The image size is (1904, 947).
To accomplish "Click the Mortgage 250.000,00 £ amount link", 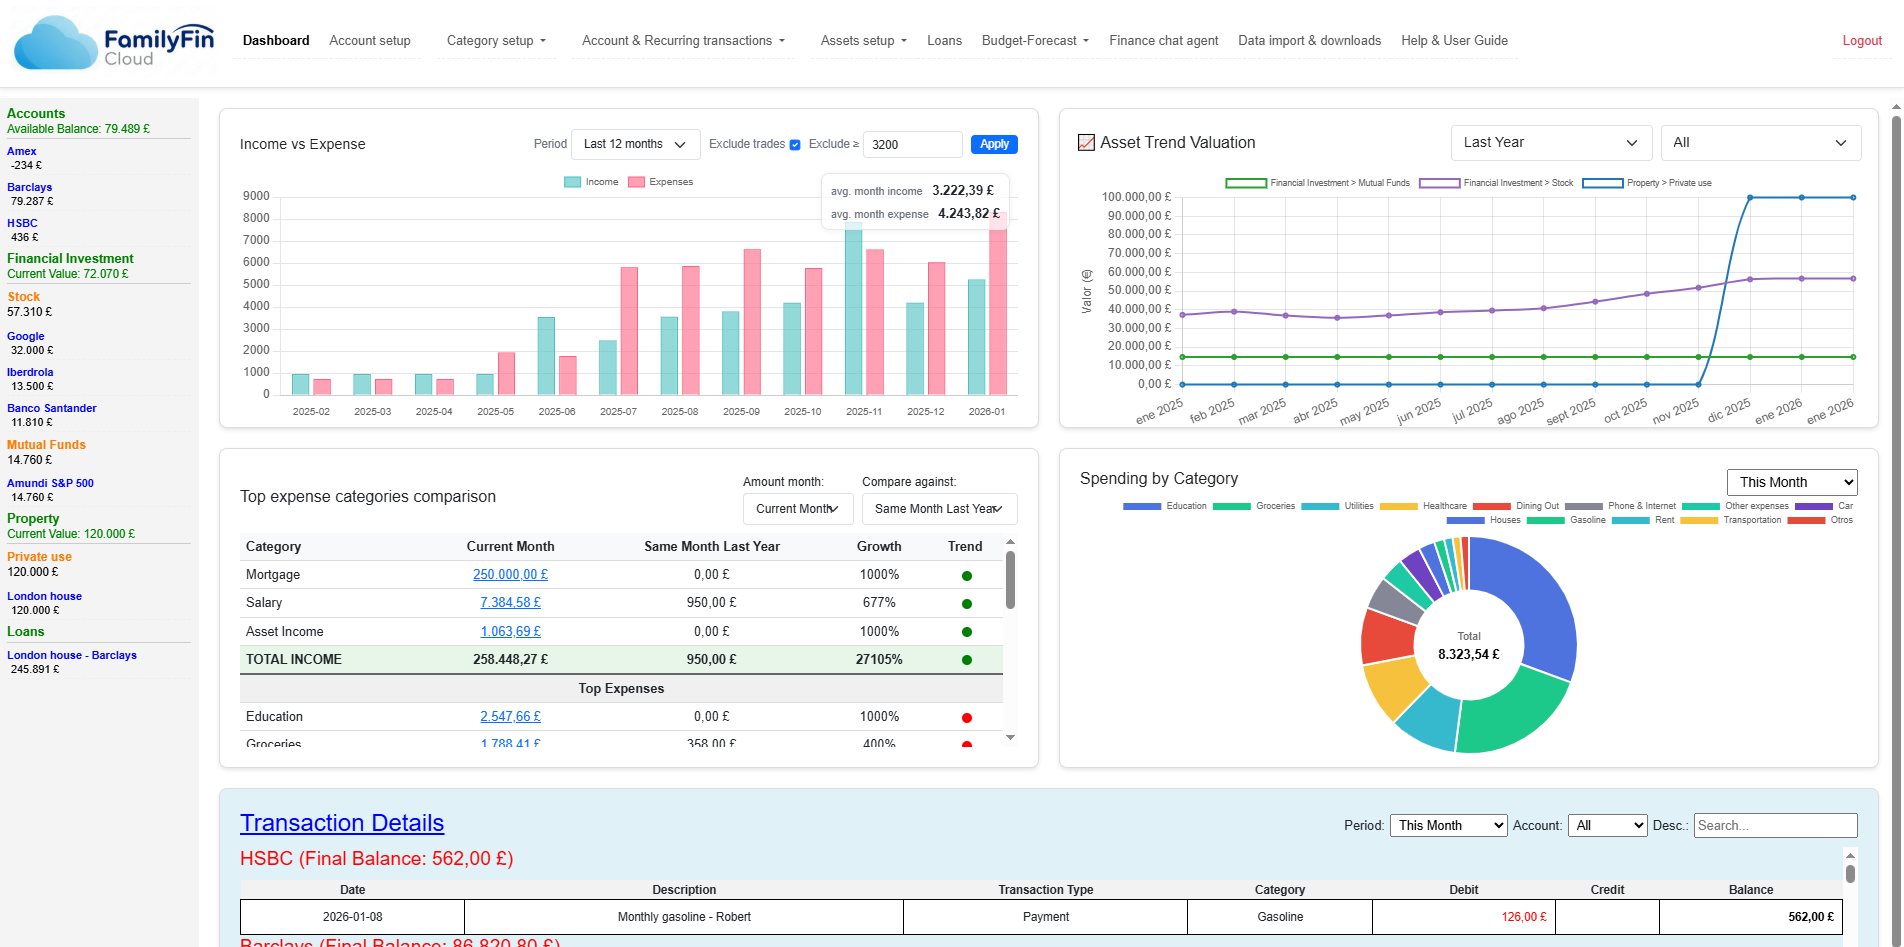I will (510, 575).
